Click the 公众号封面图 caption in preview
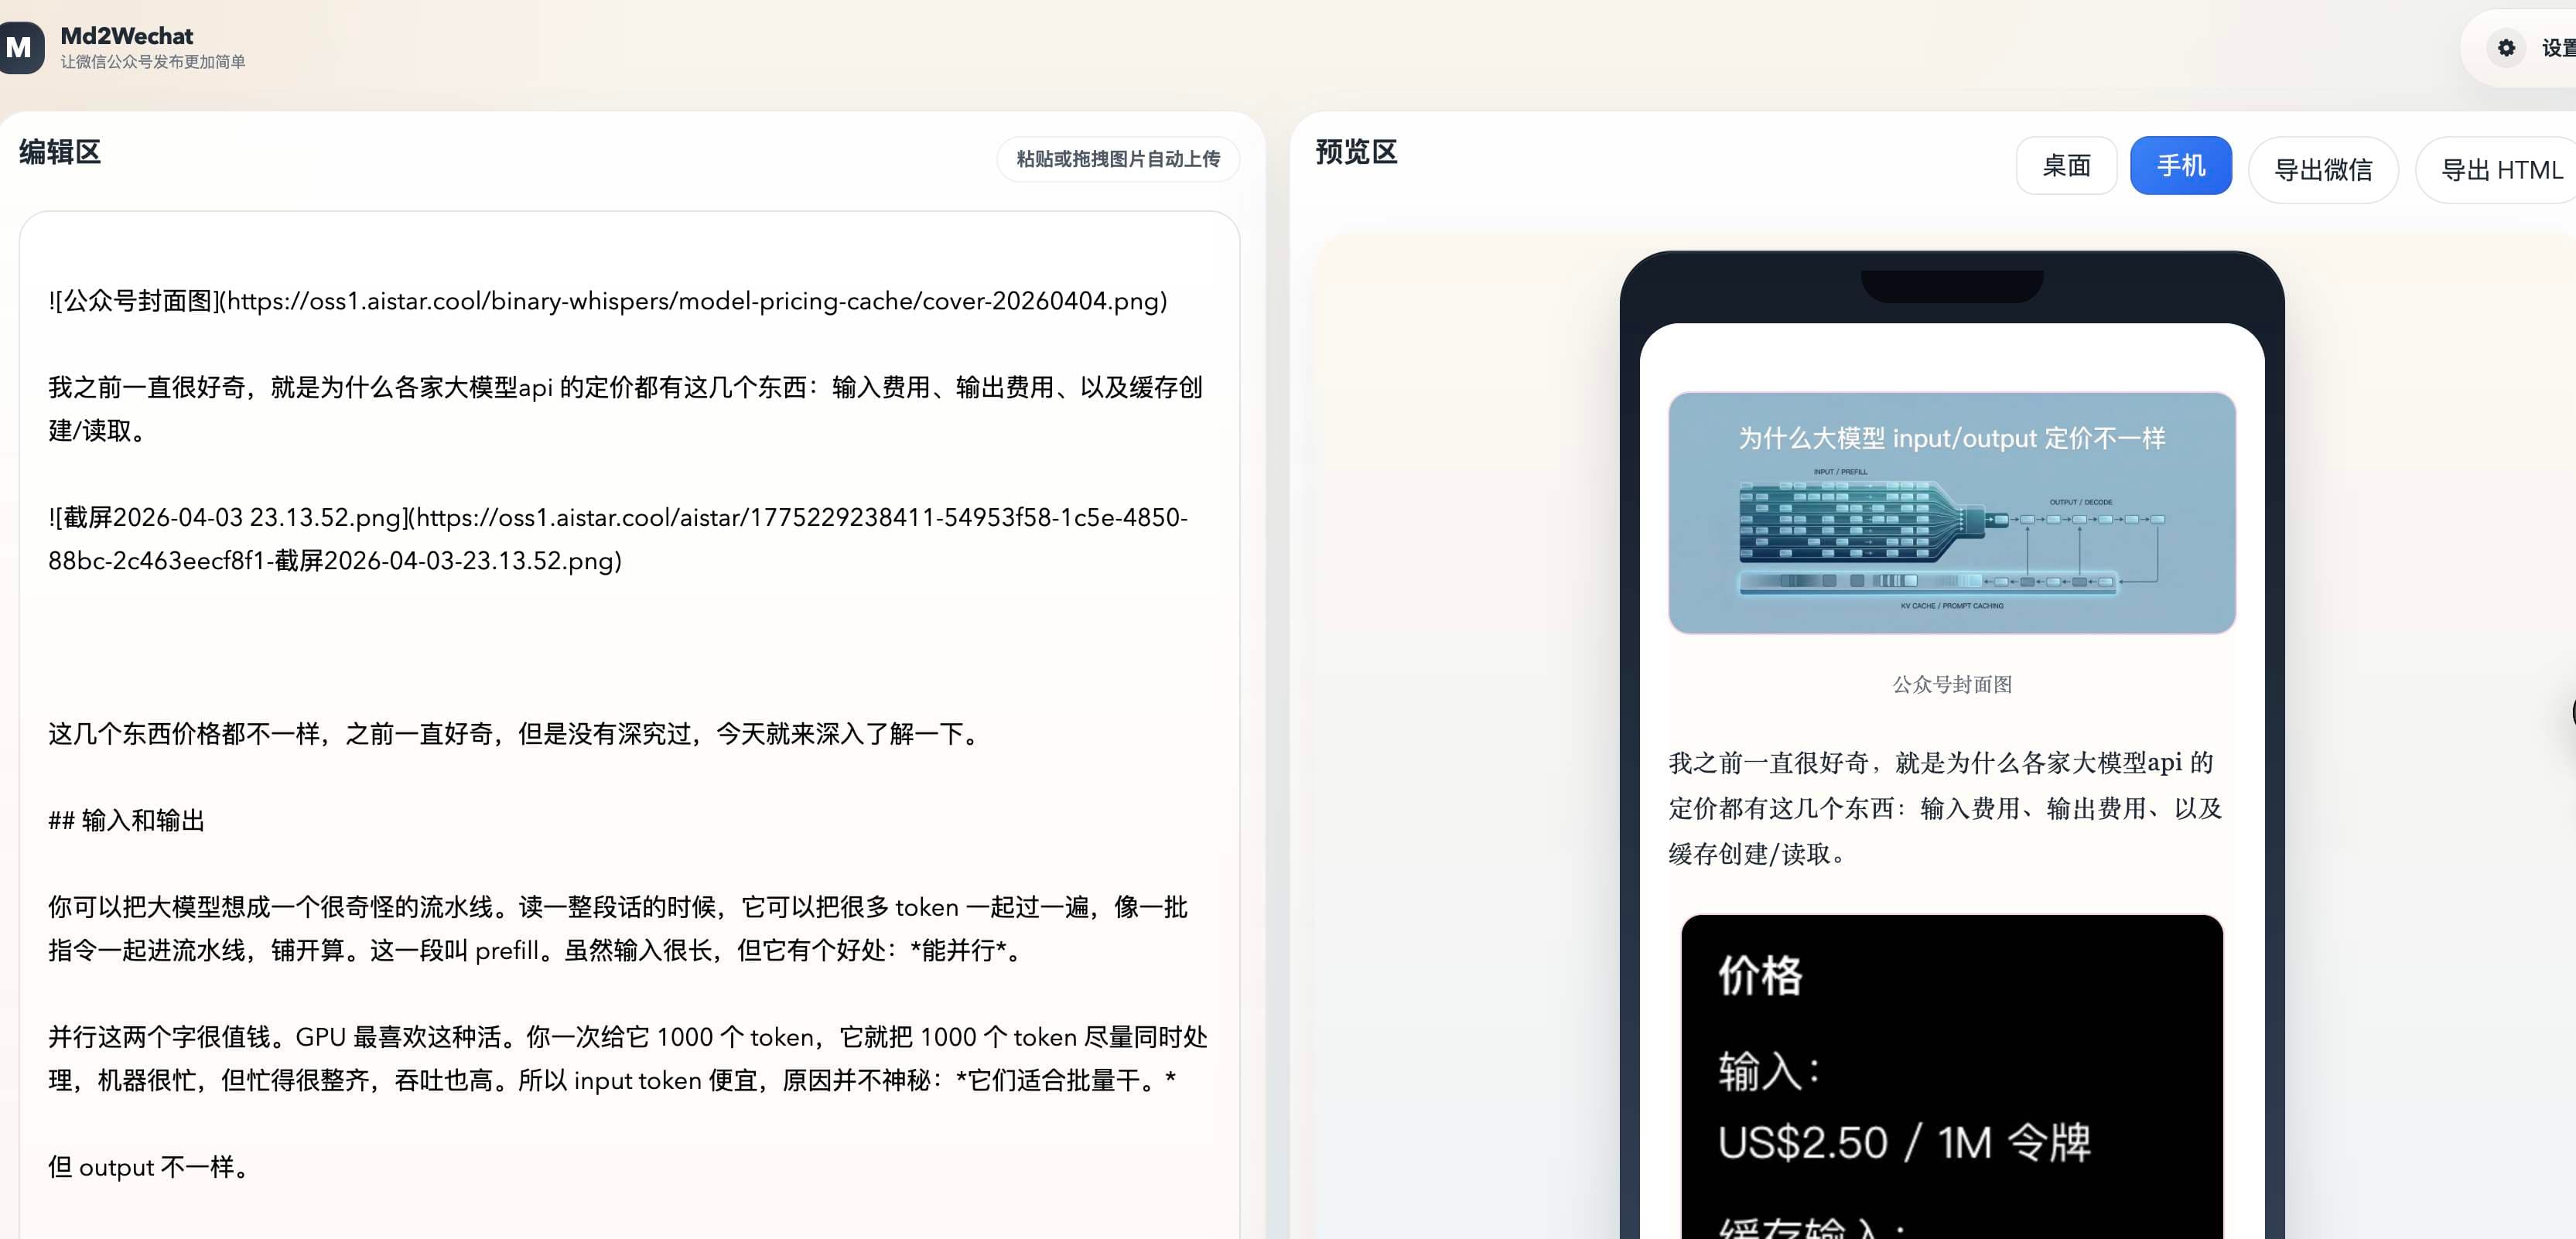The height and width of the screenshot is (1239, 2576). (1951, 684)
